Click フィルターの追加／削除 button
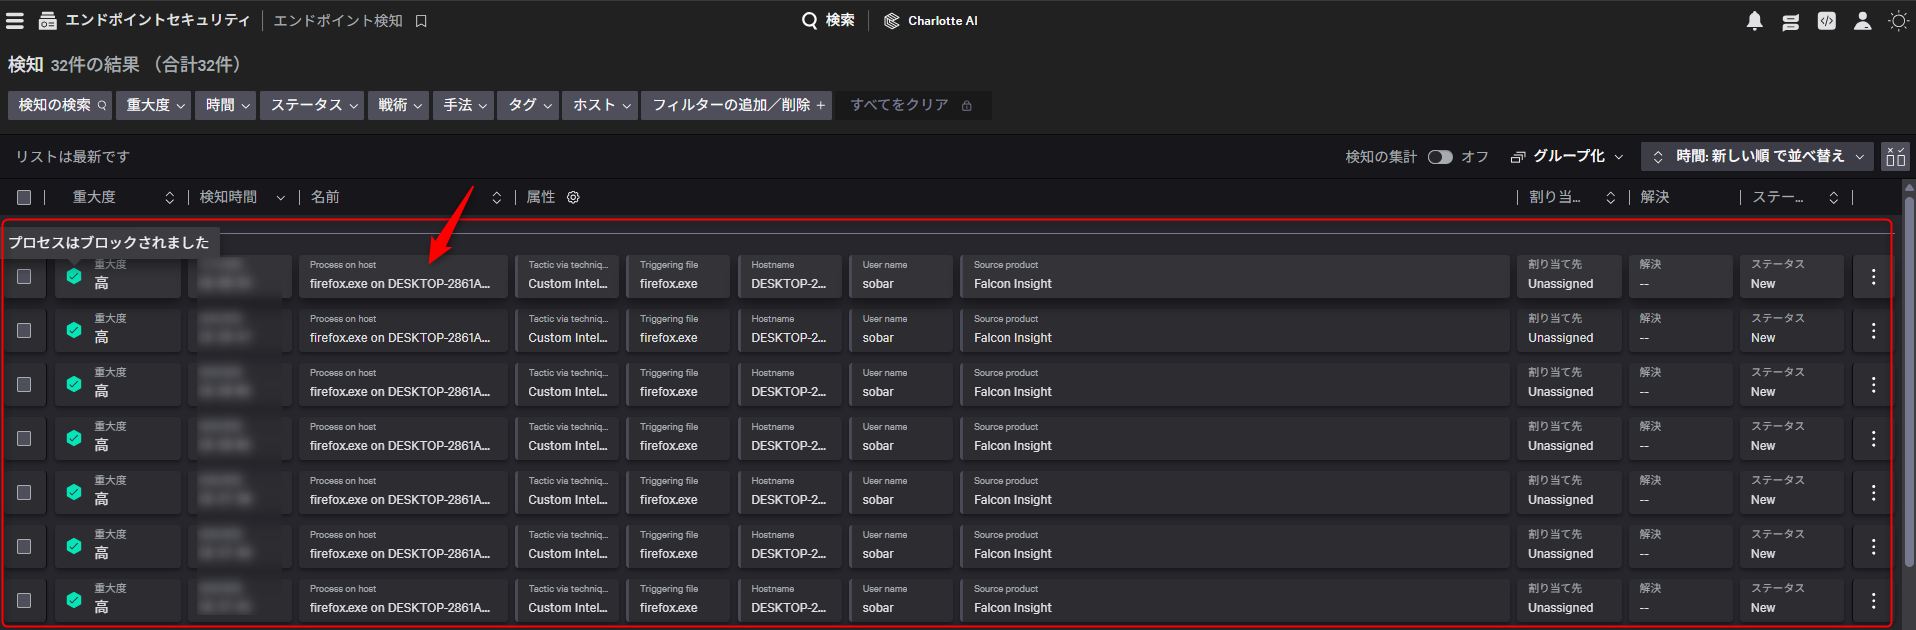The width and height of the screenshot is (1916, 630). [738, 105]
